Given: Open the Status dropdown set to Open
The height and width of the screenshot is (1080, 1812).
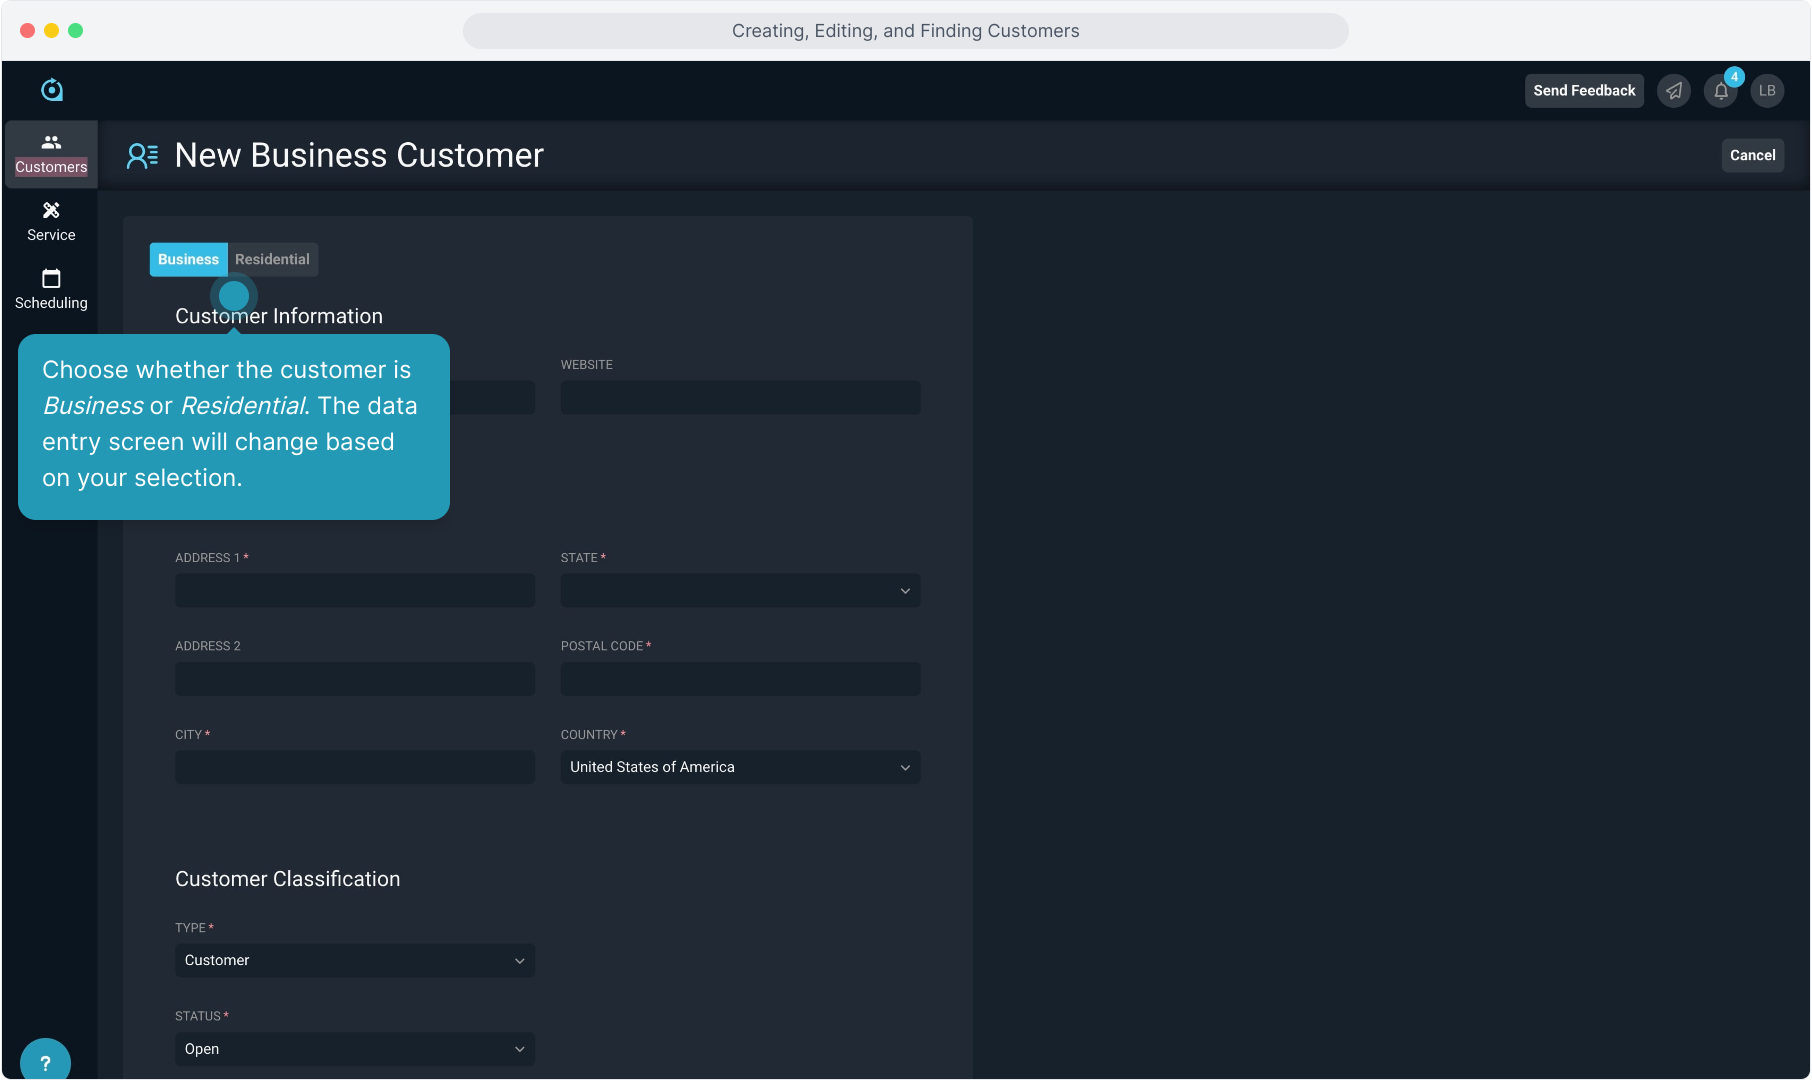Looking at the screenshot, I should (x=354, y=1049).
